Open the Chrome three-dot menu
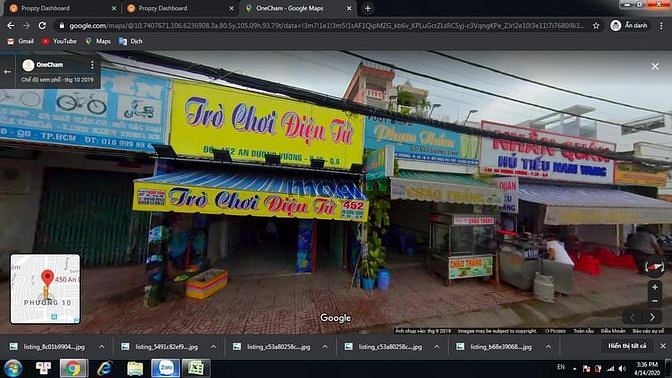 point(661,26)
